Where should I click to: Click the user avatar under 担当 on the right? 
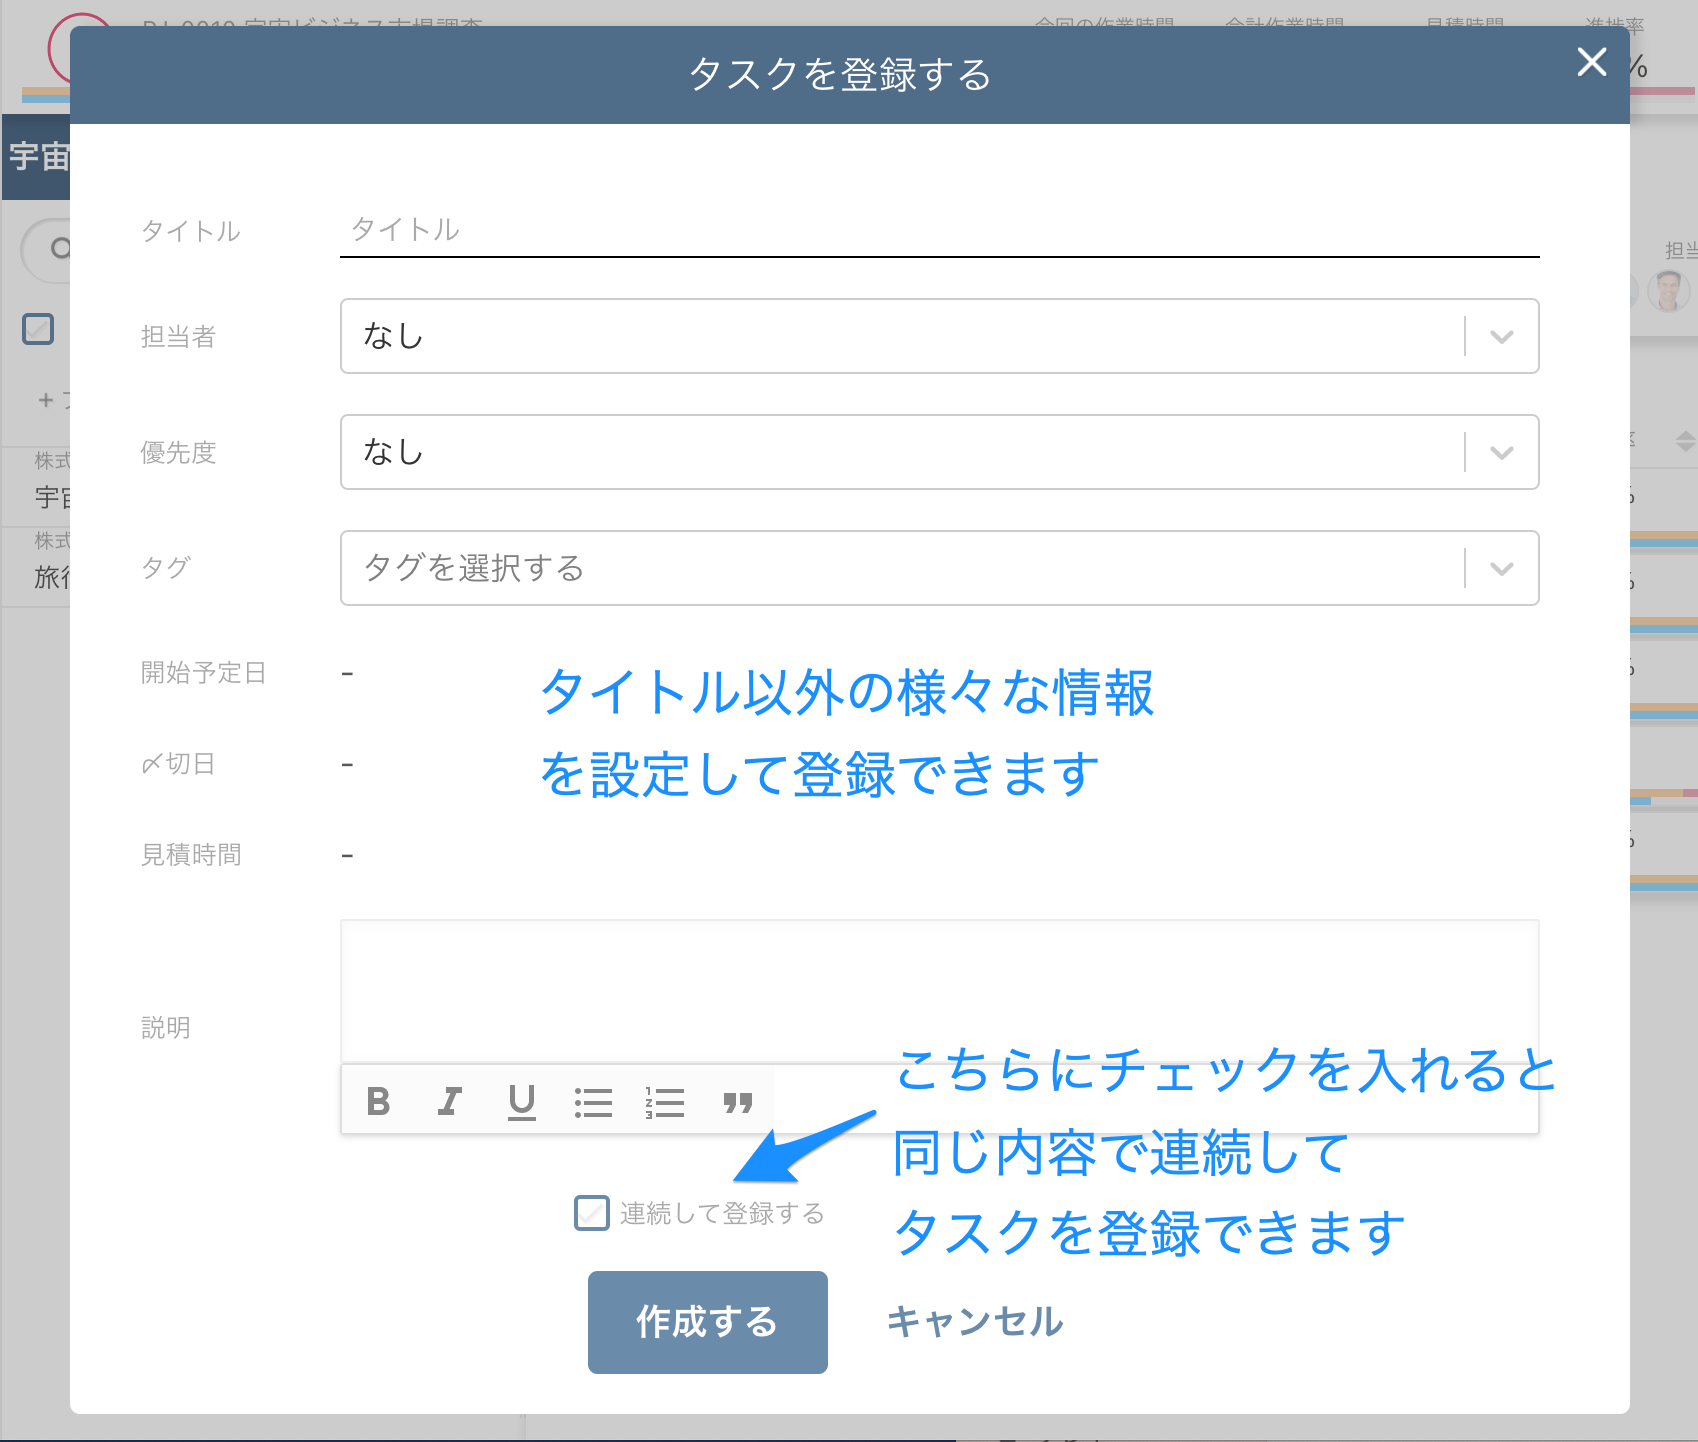click(1668, 291)
